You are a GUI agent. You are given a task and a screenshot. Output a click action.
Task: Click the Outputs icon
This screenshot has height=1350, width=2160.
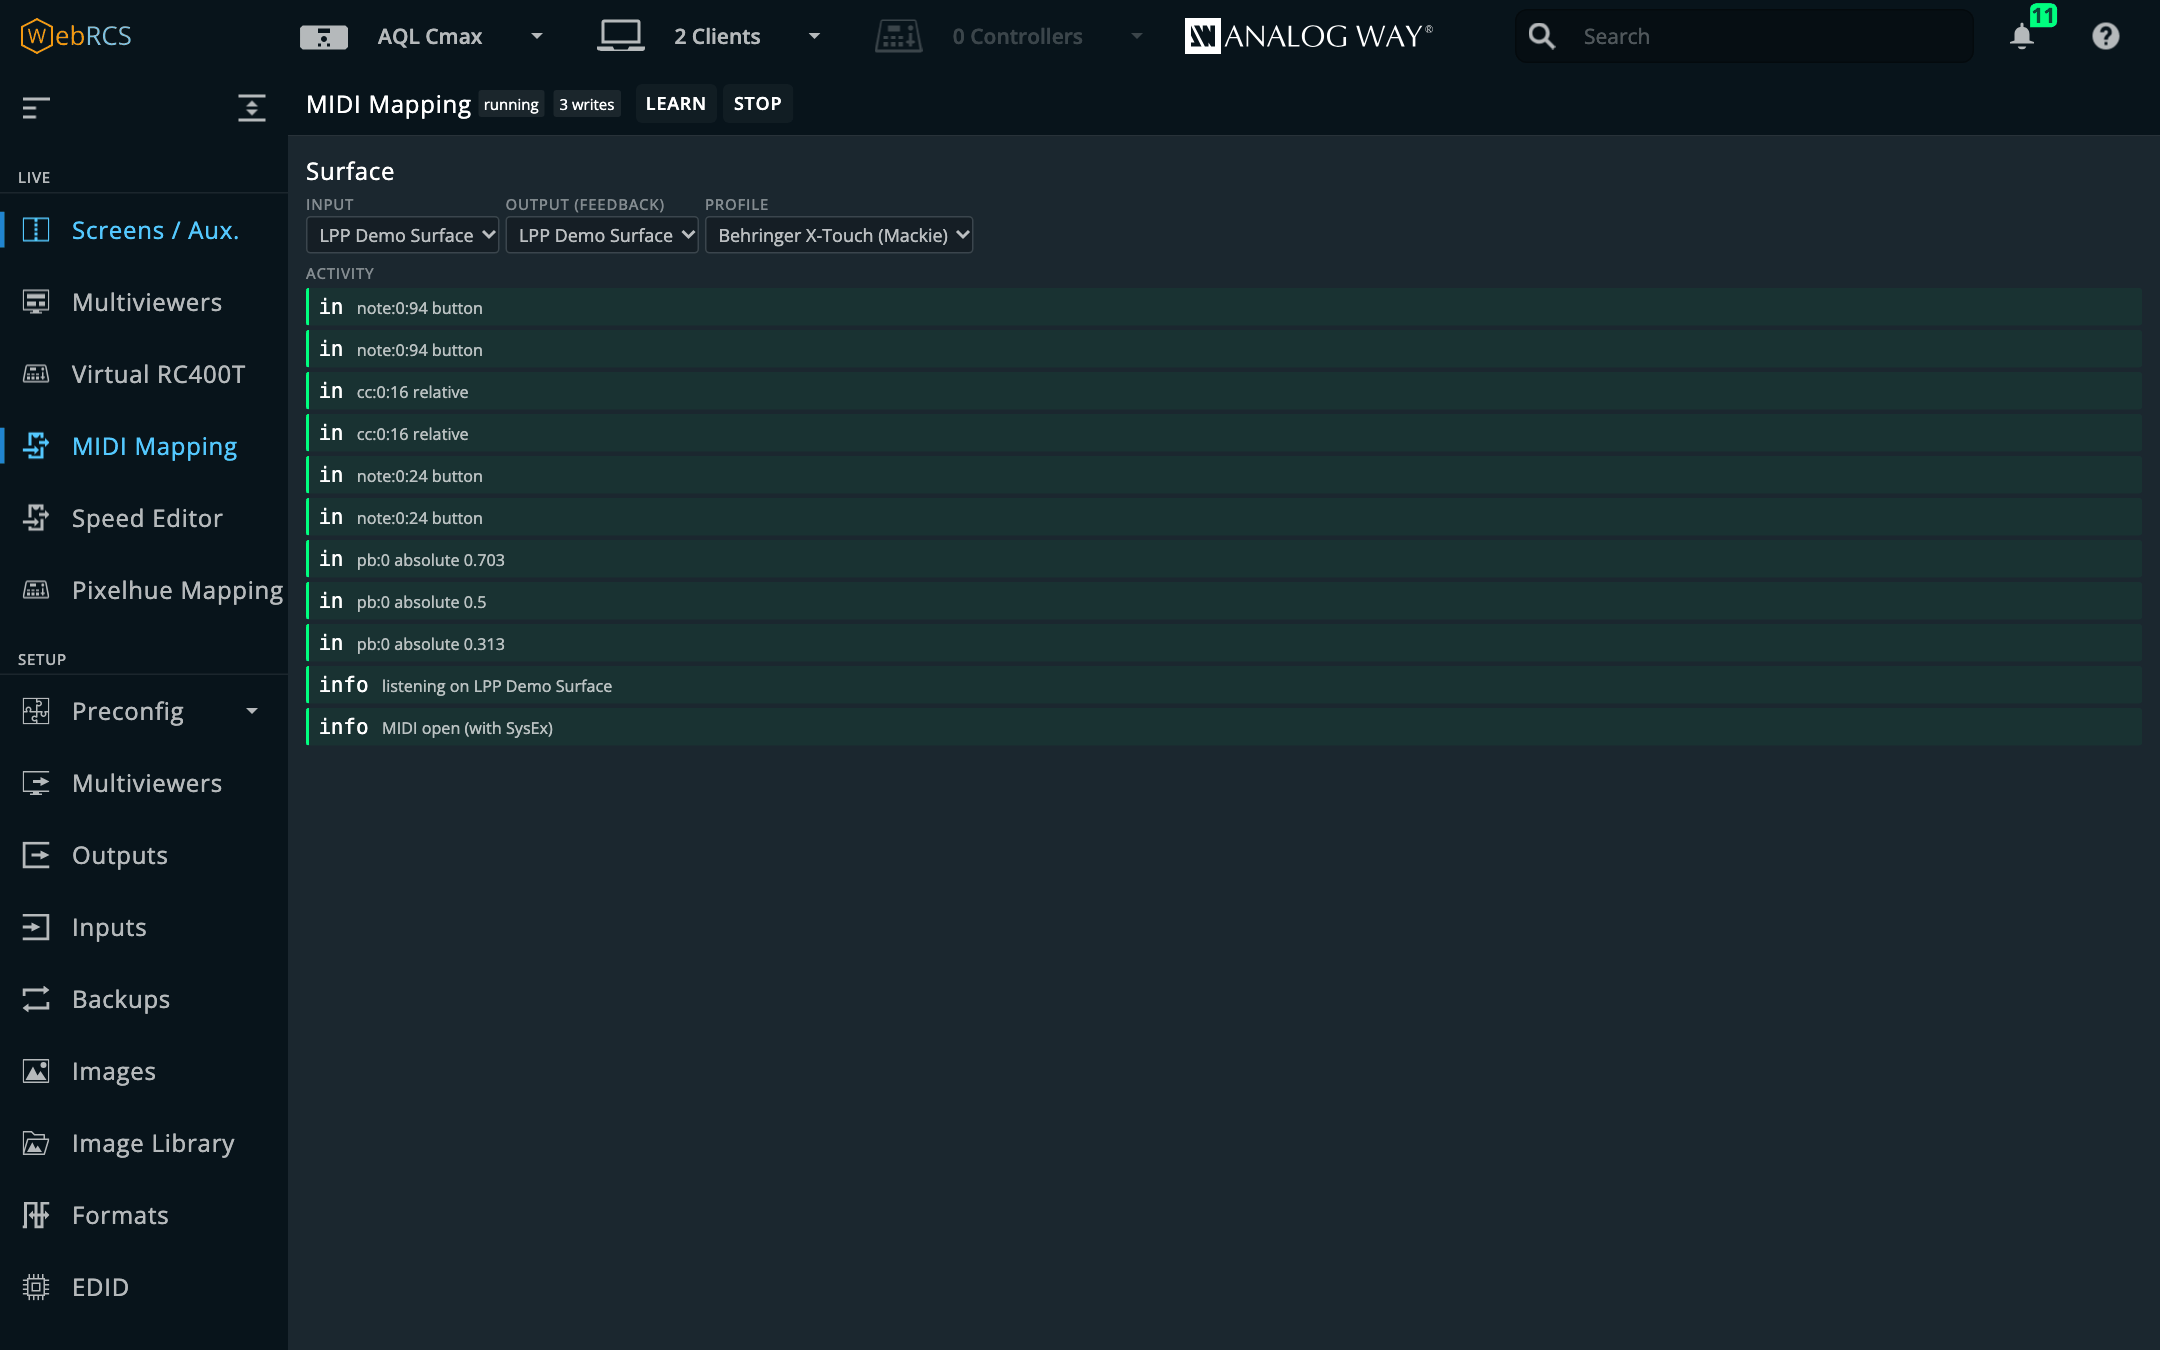coord(36,855)
